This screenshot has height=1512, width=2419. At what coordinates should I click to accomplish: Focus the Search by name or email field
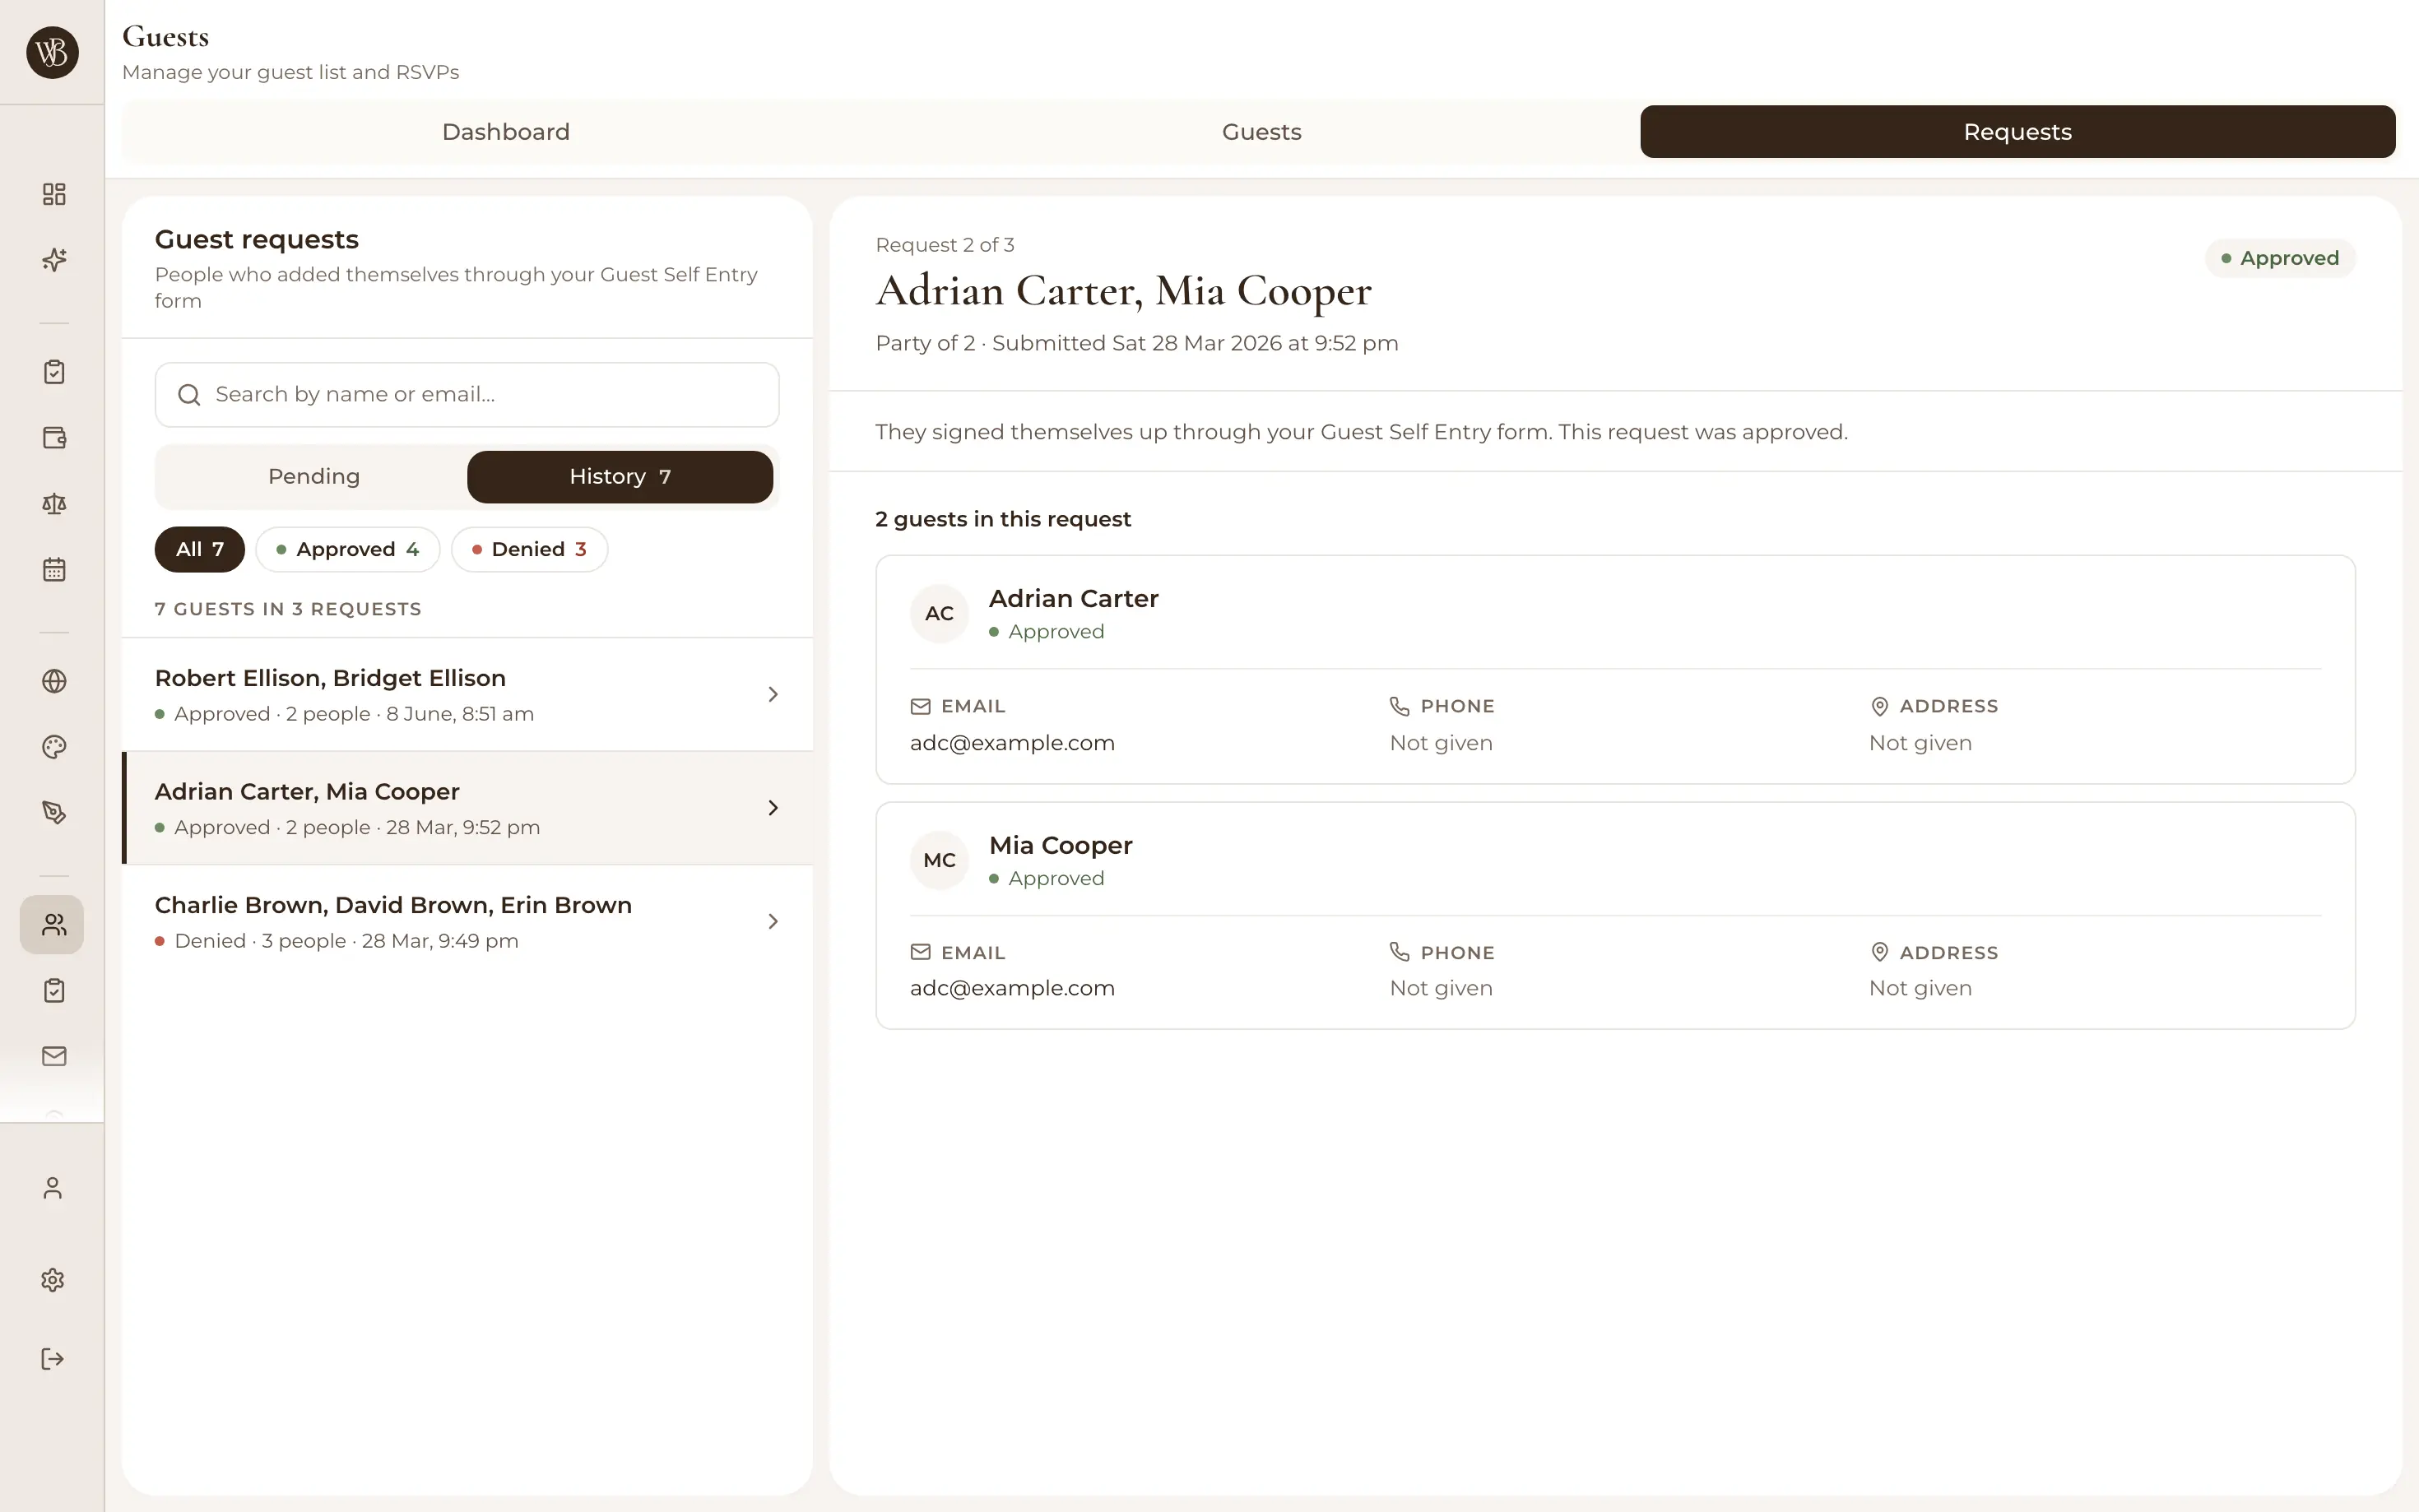[x=467, y=395]
